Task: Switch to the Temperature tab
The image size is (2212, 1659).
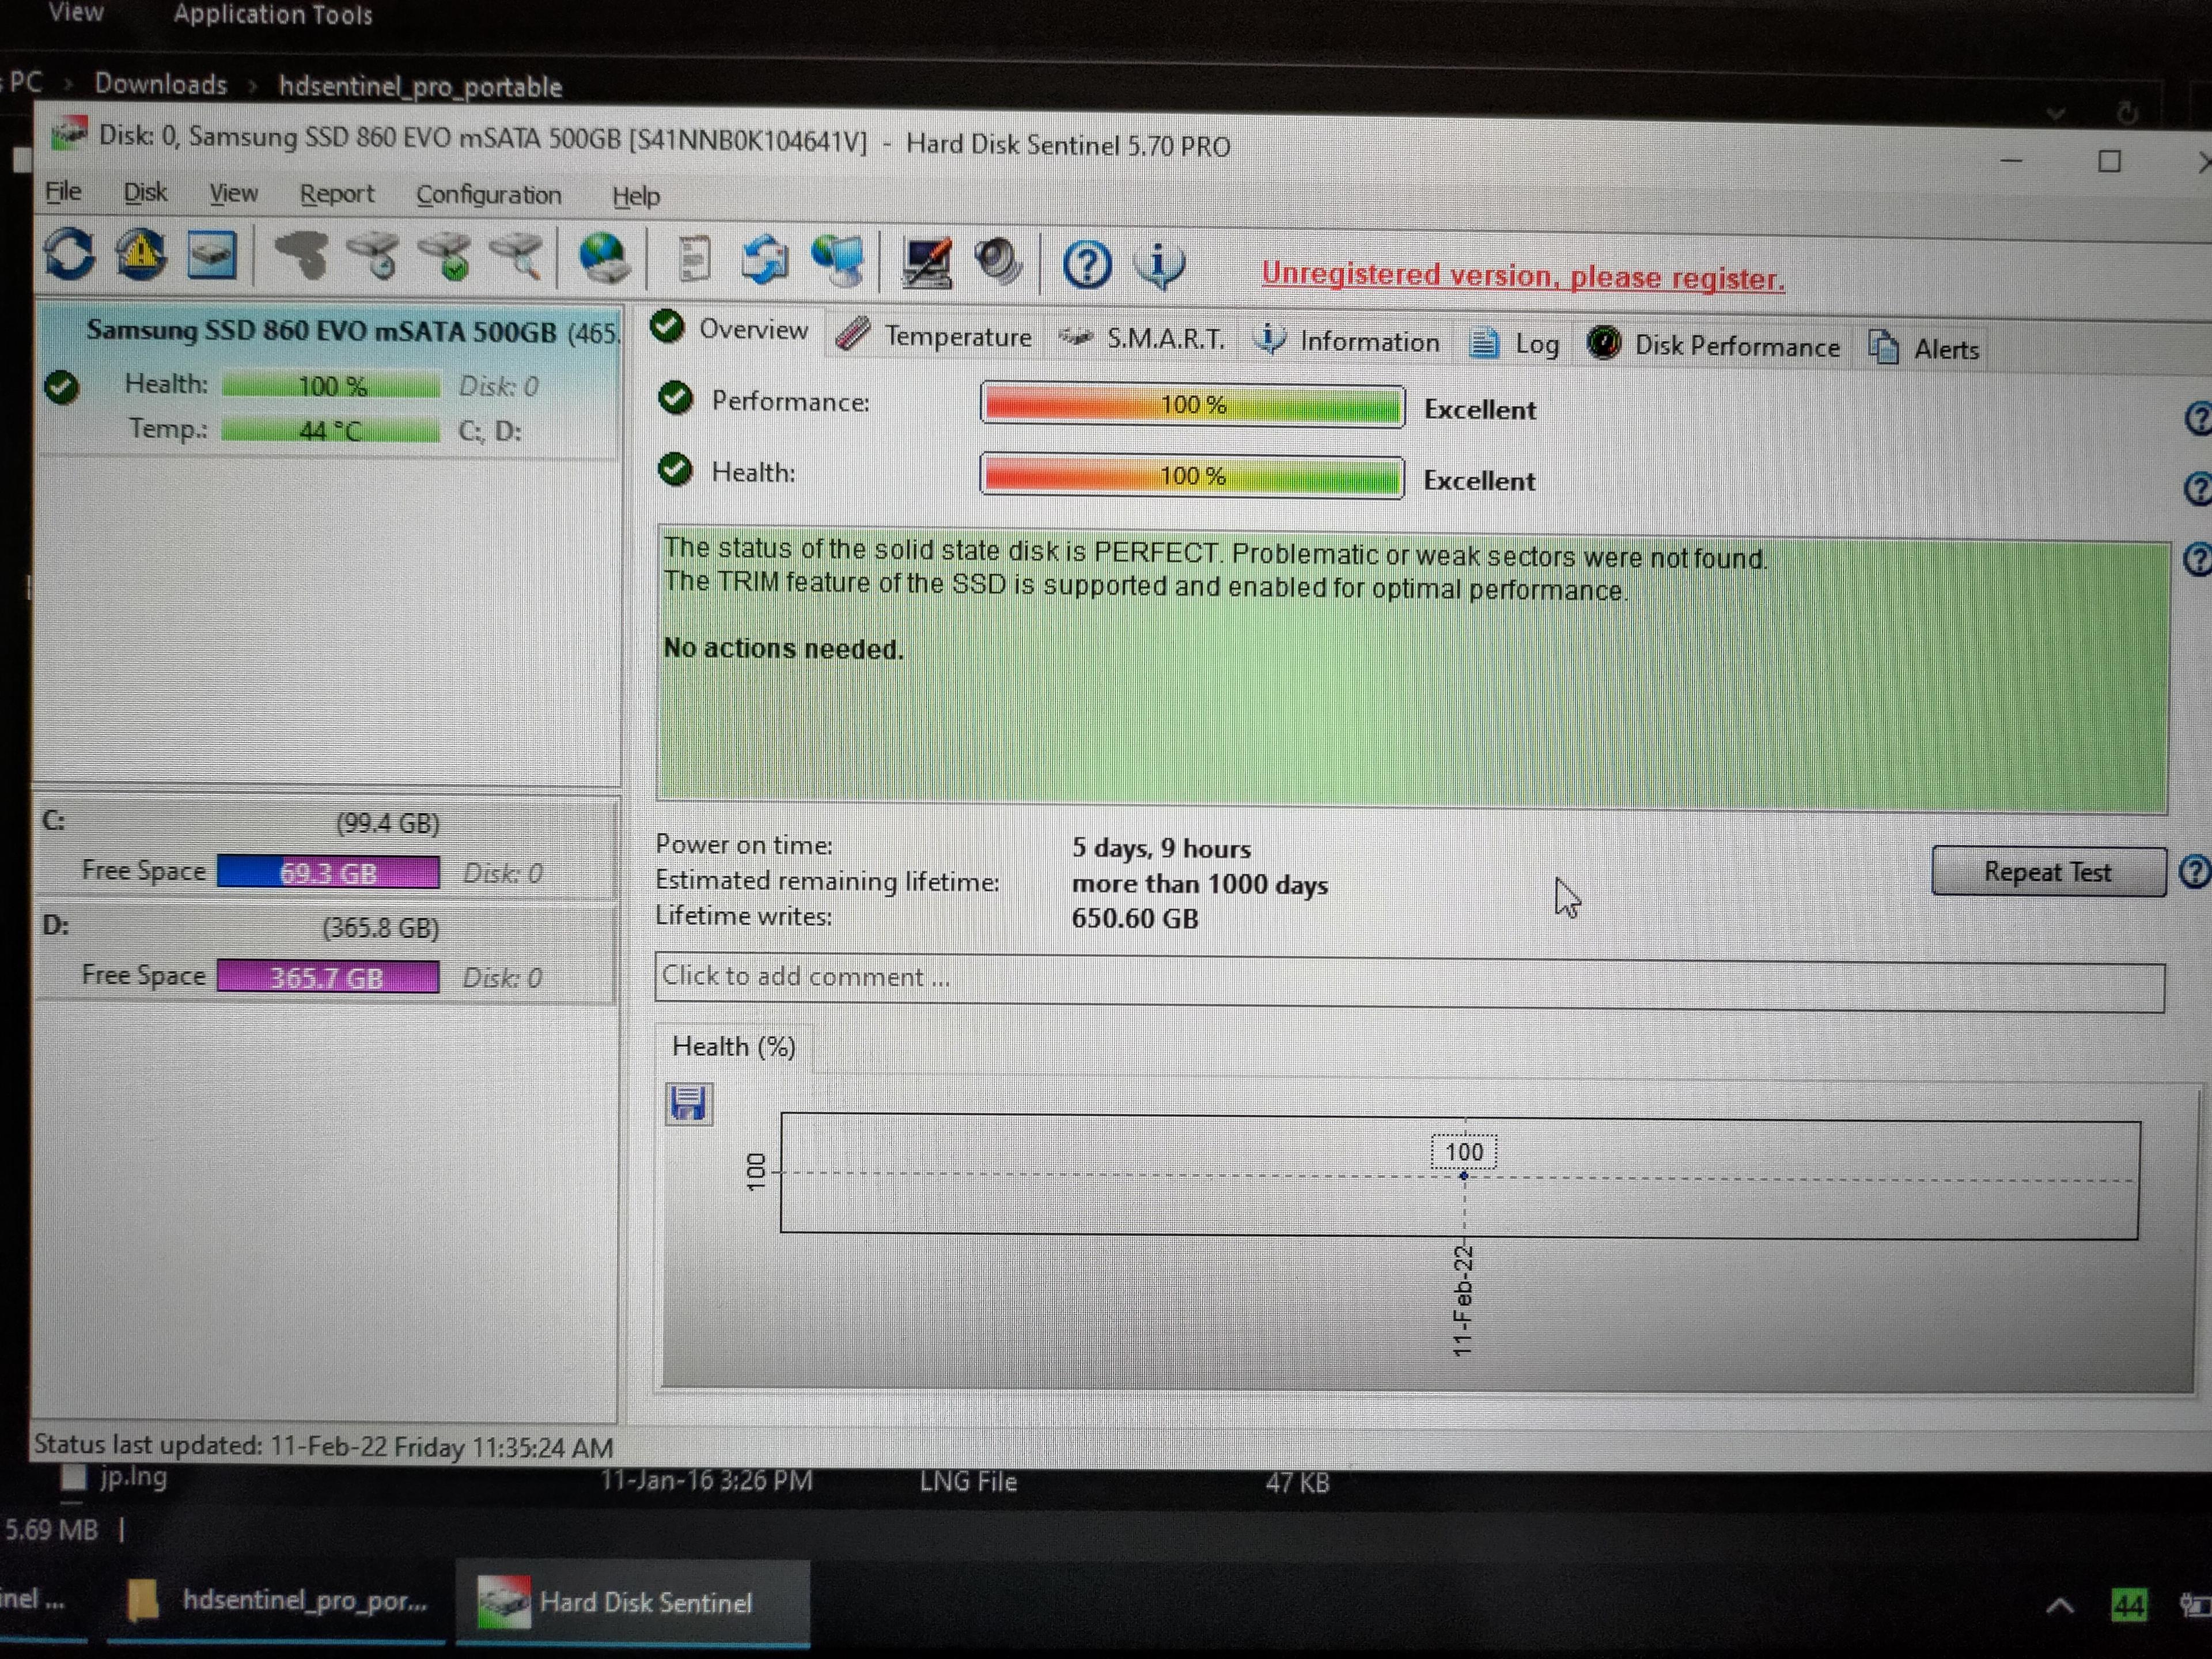Action: 934,336
